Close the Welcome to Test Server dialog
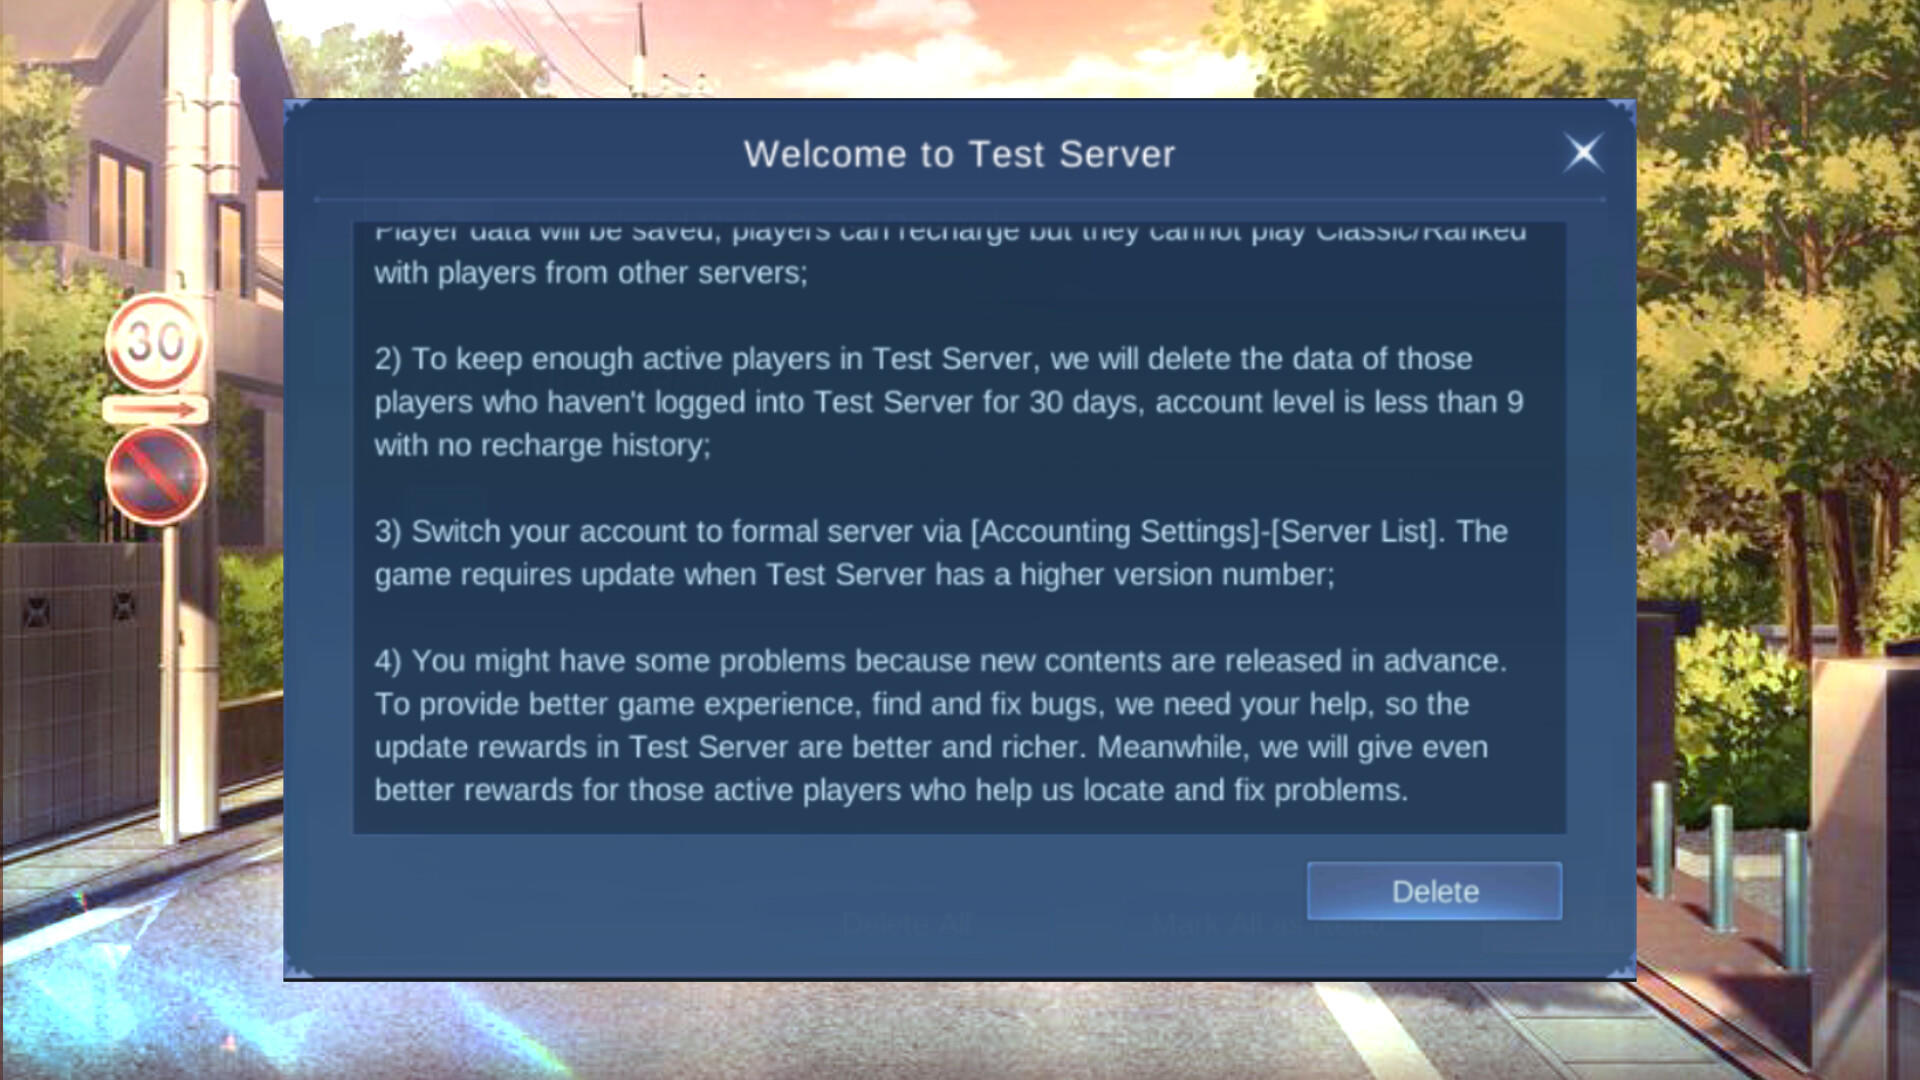1920x1080 pixels. point(1583,153)
